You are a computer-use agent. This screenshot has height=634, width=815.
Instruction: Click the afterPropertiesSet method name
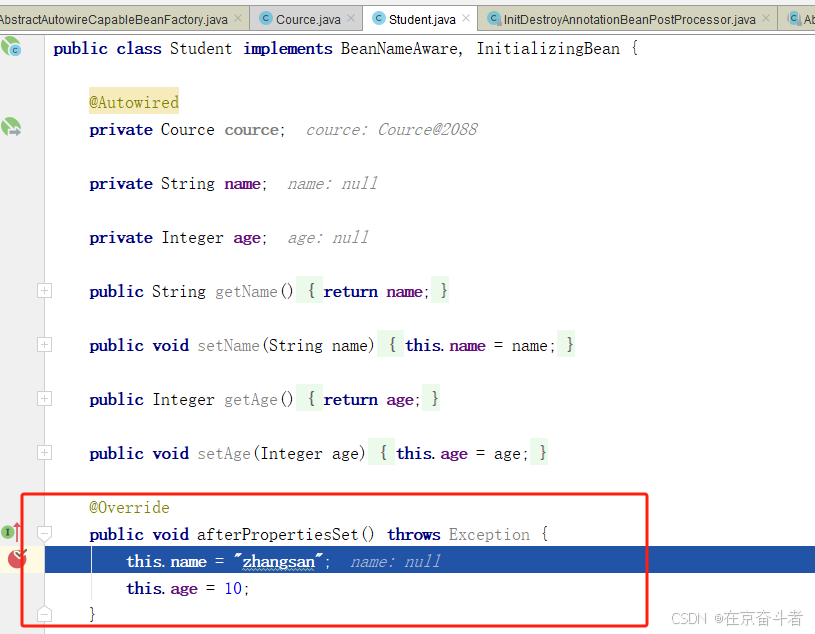(x=278, y=534)
